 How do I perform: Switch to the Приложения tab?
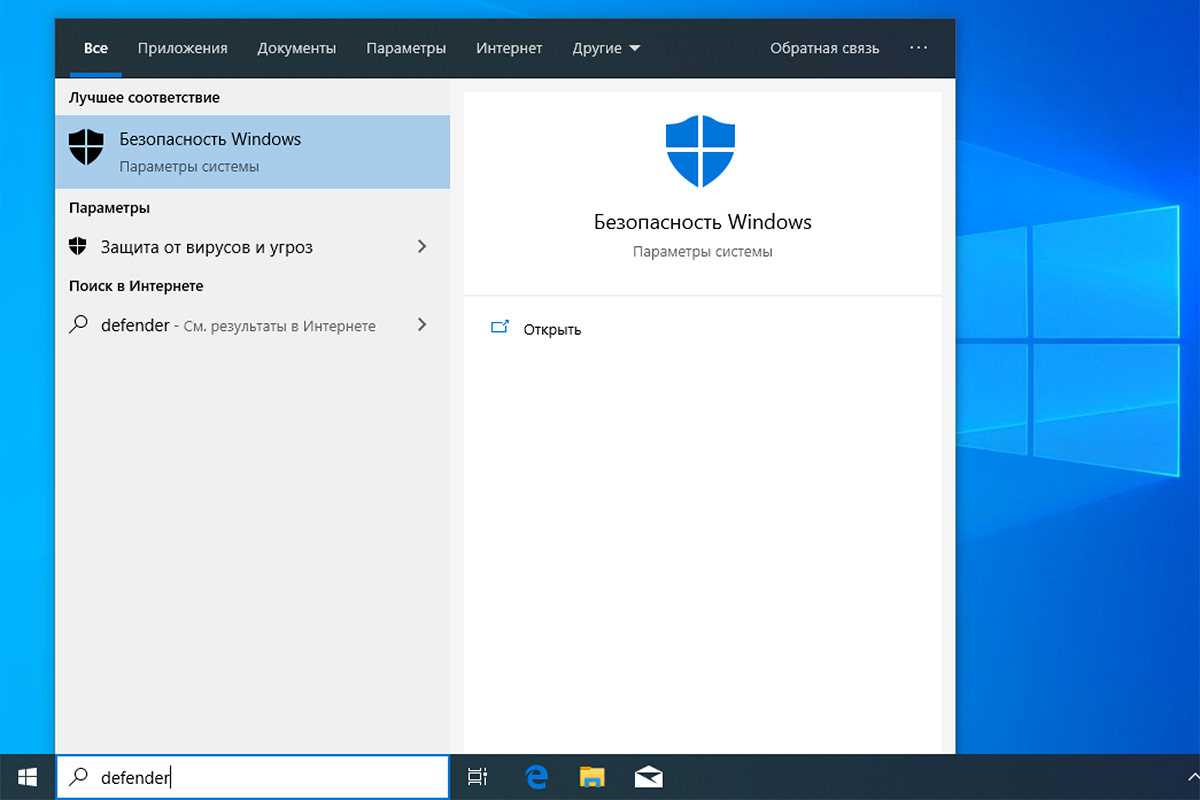click(182, 48)
